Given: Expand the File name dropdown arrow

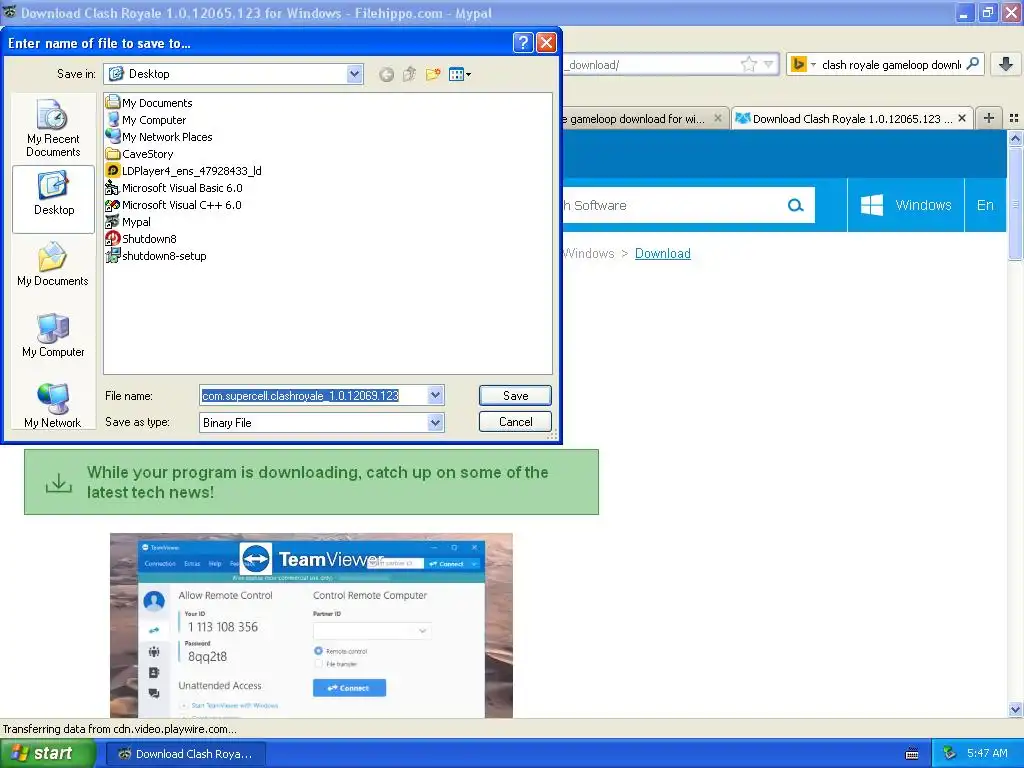Looking at the screenshot, I should (436, 395).
